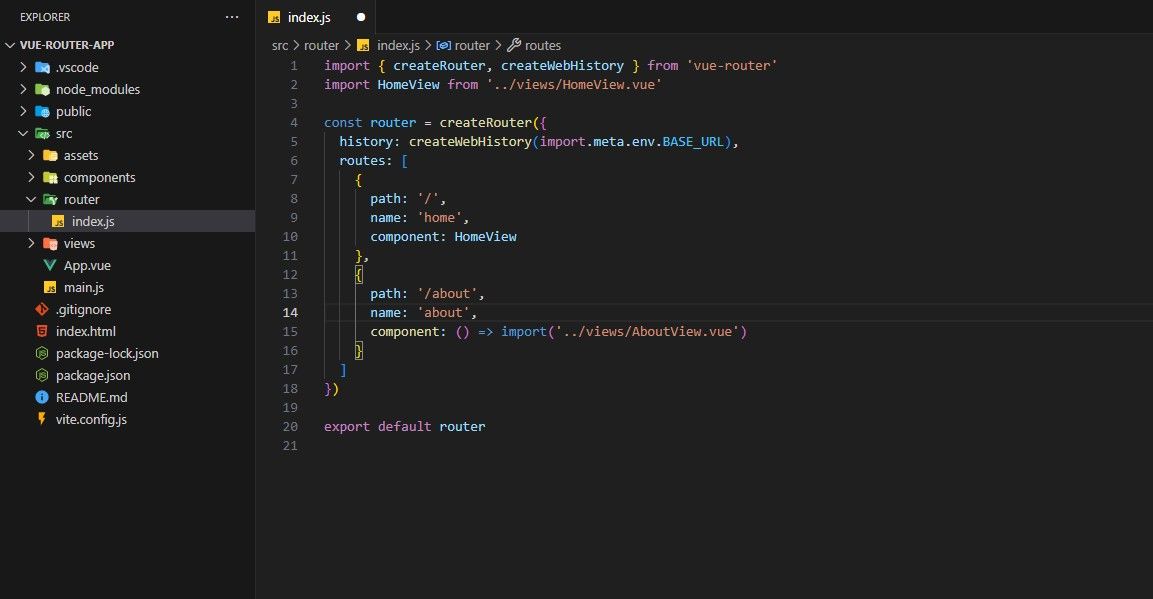
Task: Open the Explorer more actions menu
Action: click(232, 16)
